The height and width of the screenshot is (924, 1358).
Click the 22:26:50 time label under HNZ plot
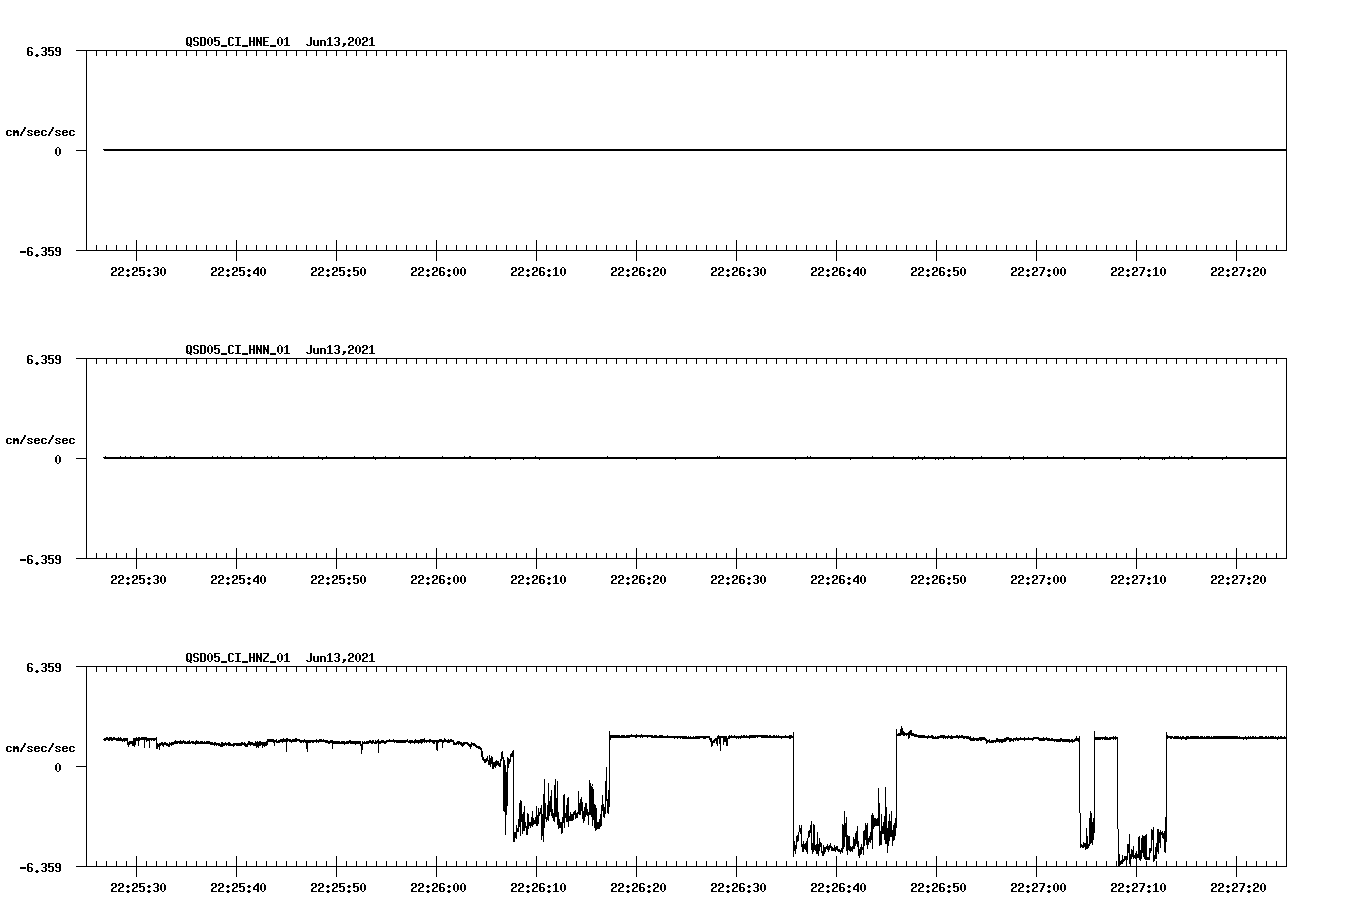pos(938,888)
